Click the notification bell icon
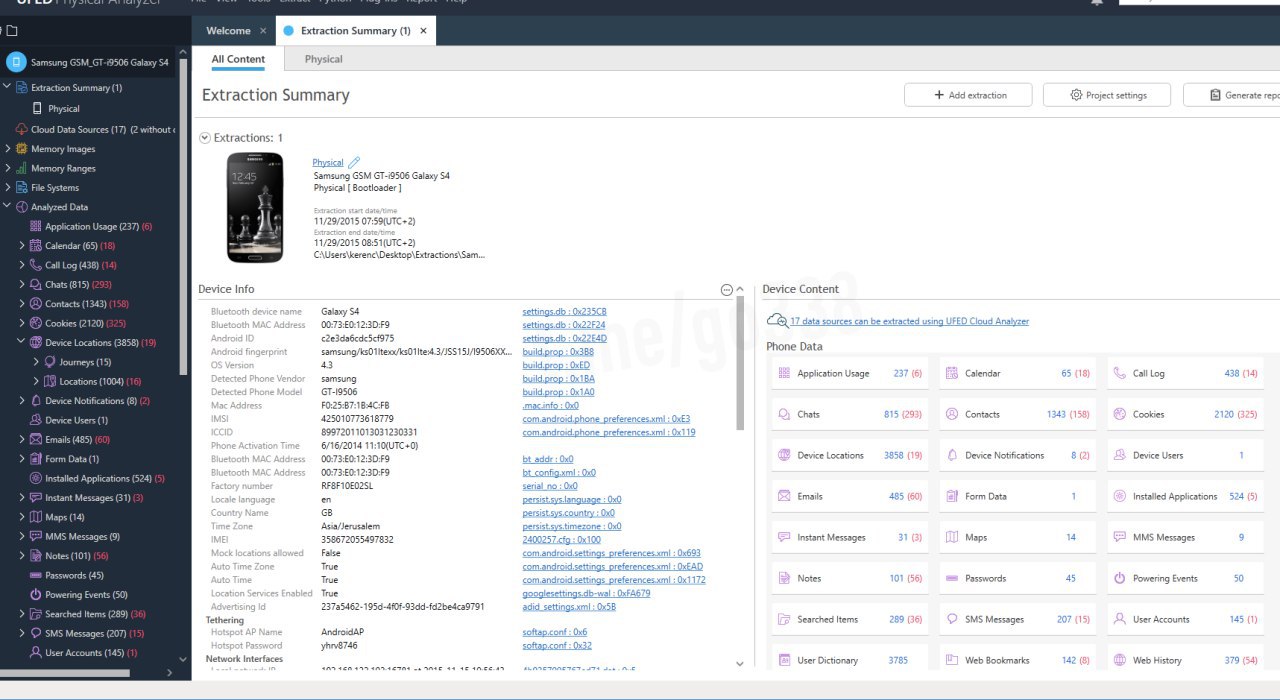 pyautogui.click(x=1097, y=3)
